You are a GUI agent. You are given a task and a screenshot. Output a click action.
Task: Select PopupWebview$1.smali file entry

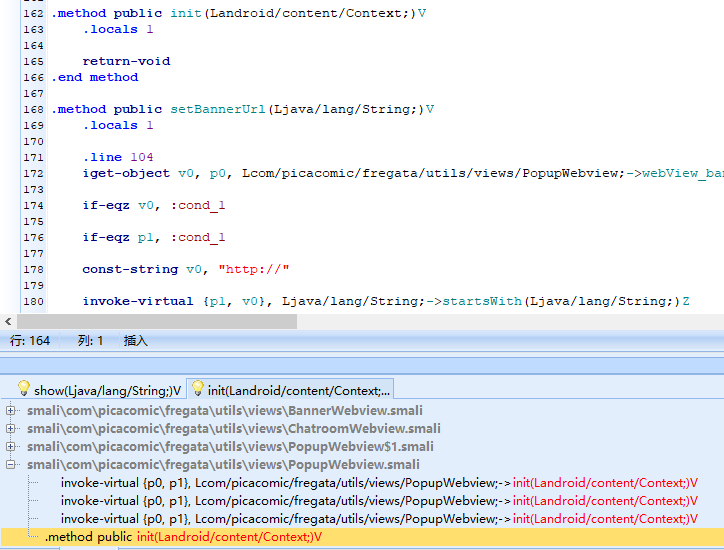click(230, 447)
